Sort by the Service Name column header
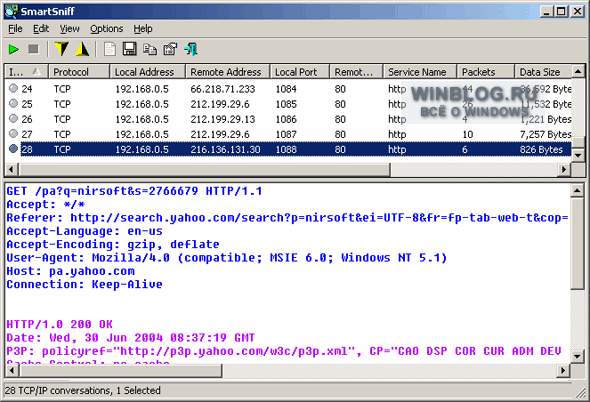590x402 pixels. pyautogui.click(x=420, y=72)
